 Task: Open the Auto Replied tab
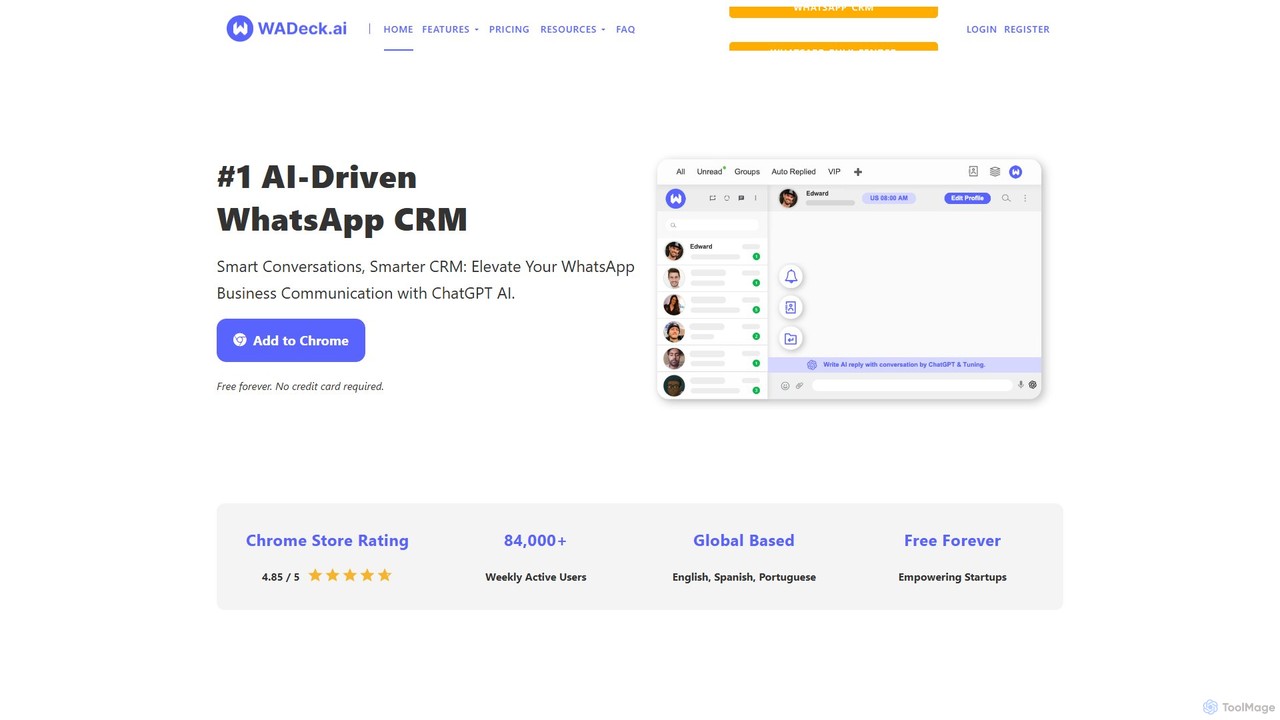tap(794, 172)
